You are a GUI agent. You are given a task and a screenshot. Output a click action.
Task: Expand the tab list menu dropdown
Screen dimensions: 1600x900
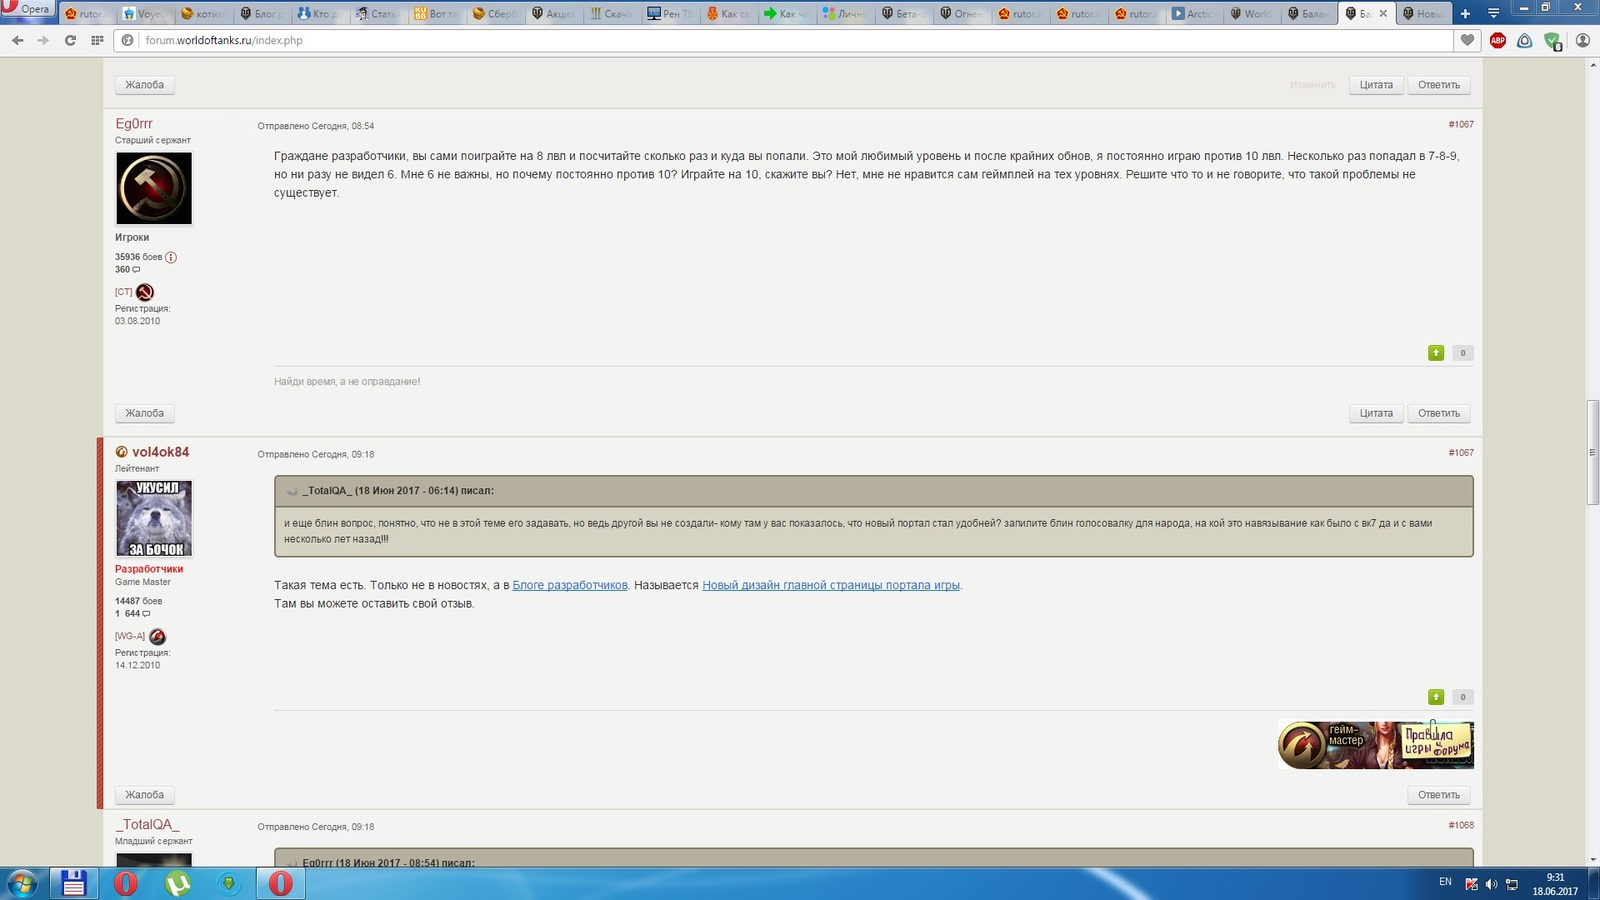[x=1493, y=14]
